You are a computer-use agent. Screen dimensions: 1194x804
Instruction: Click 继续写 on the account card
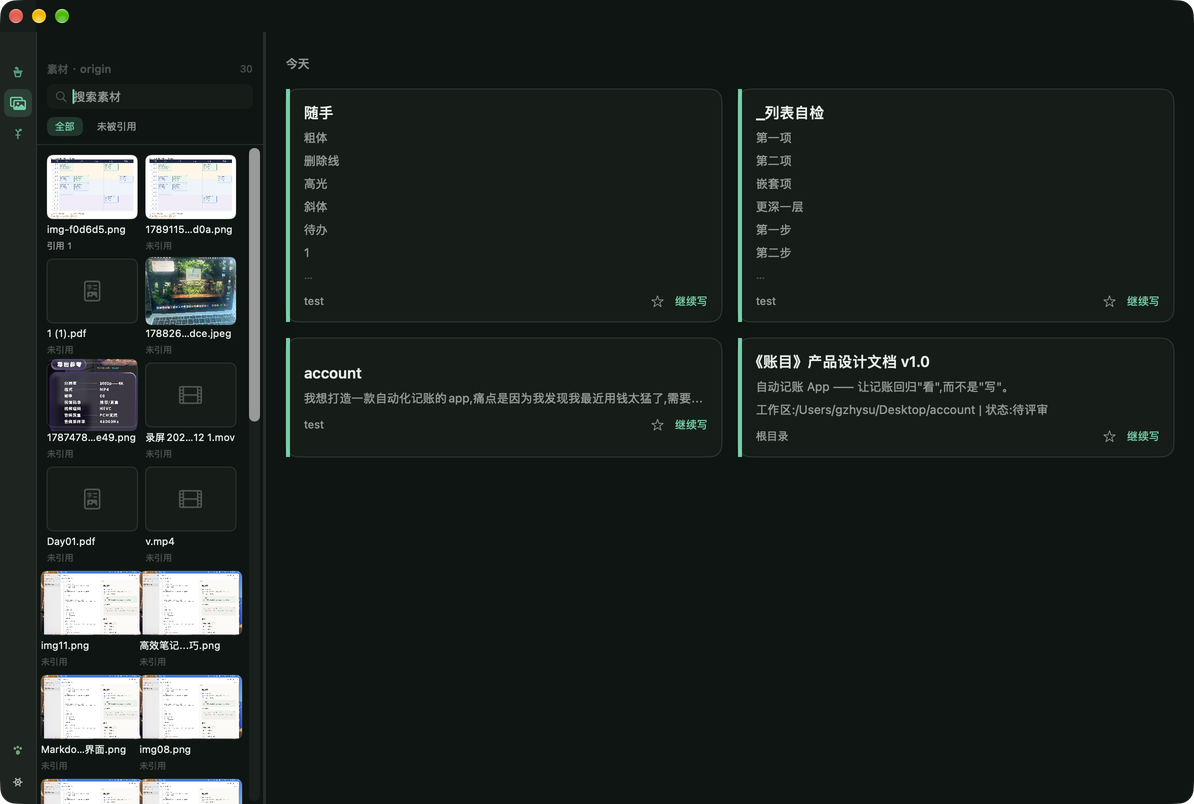(x=691, y=425)
